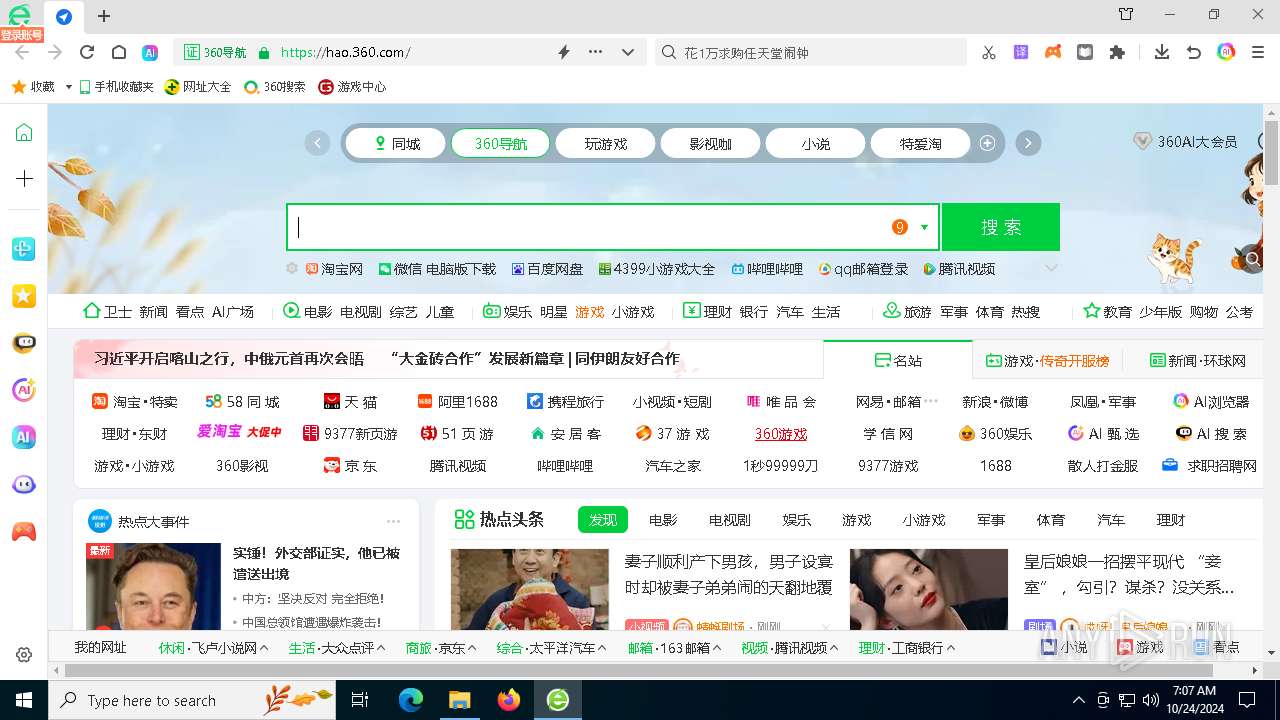Open the 京东 site link
Screen dimensions: 1280x720
point(350,466)
